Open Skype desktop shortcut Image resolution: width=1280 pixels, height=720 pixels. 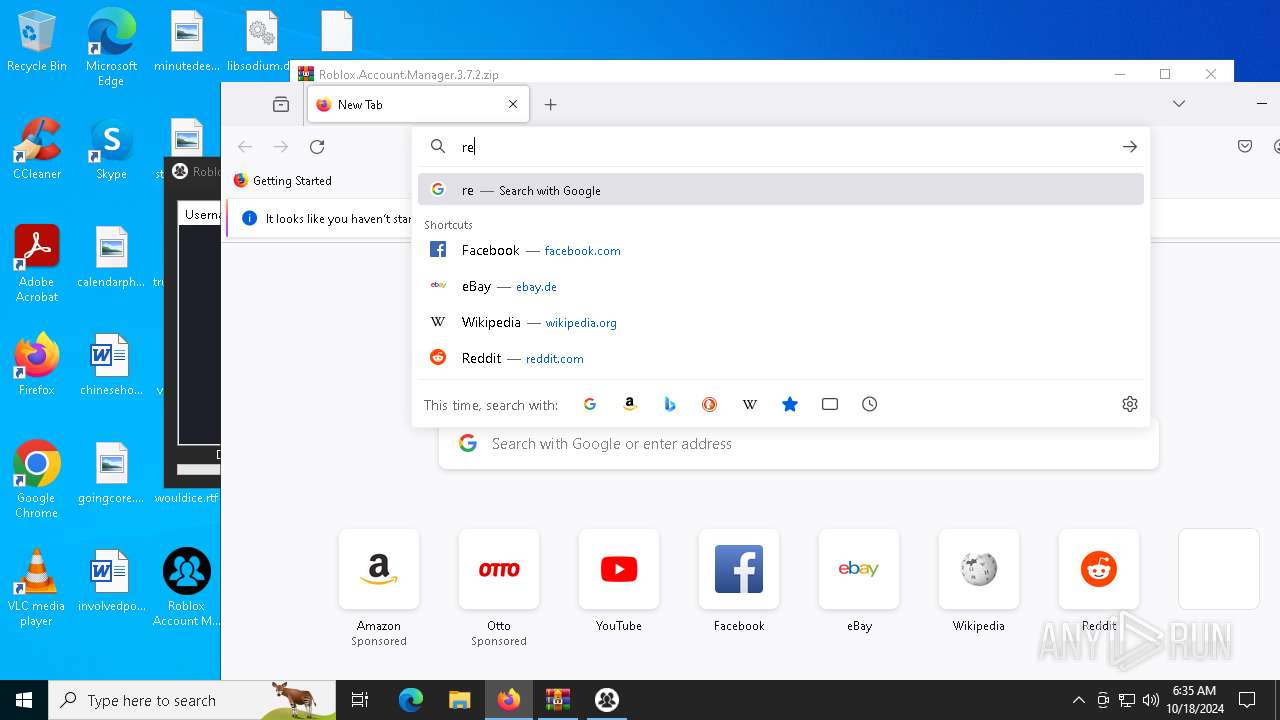(111, 150)
